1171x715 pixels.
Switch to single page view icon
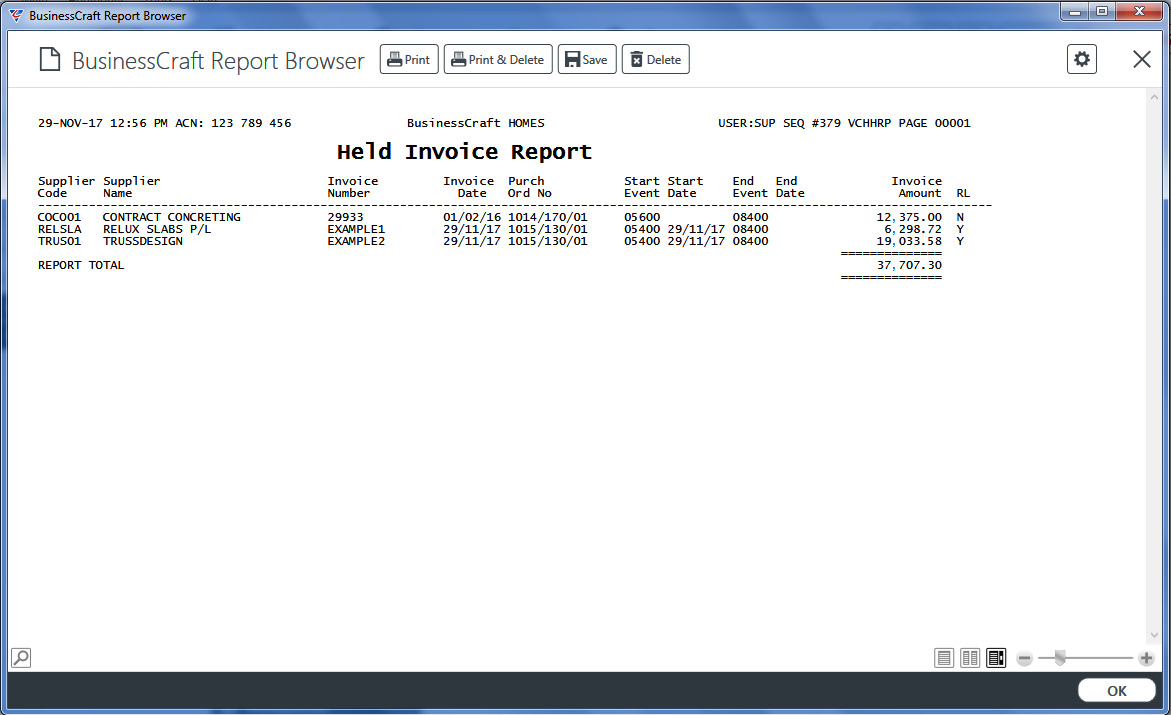click(944, 658)
